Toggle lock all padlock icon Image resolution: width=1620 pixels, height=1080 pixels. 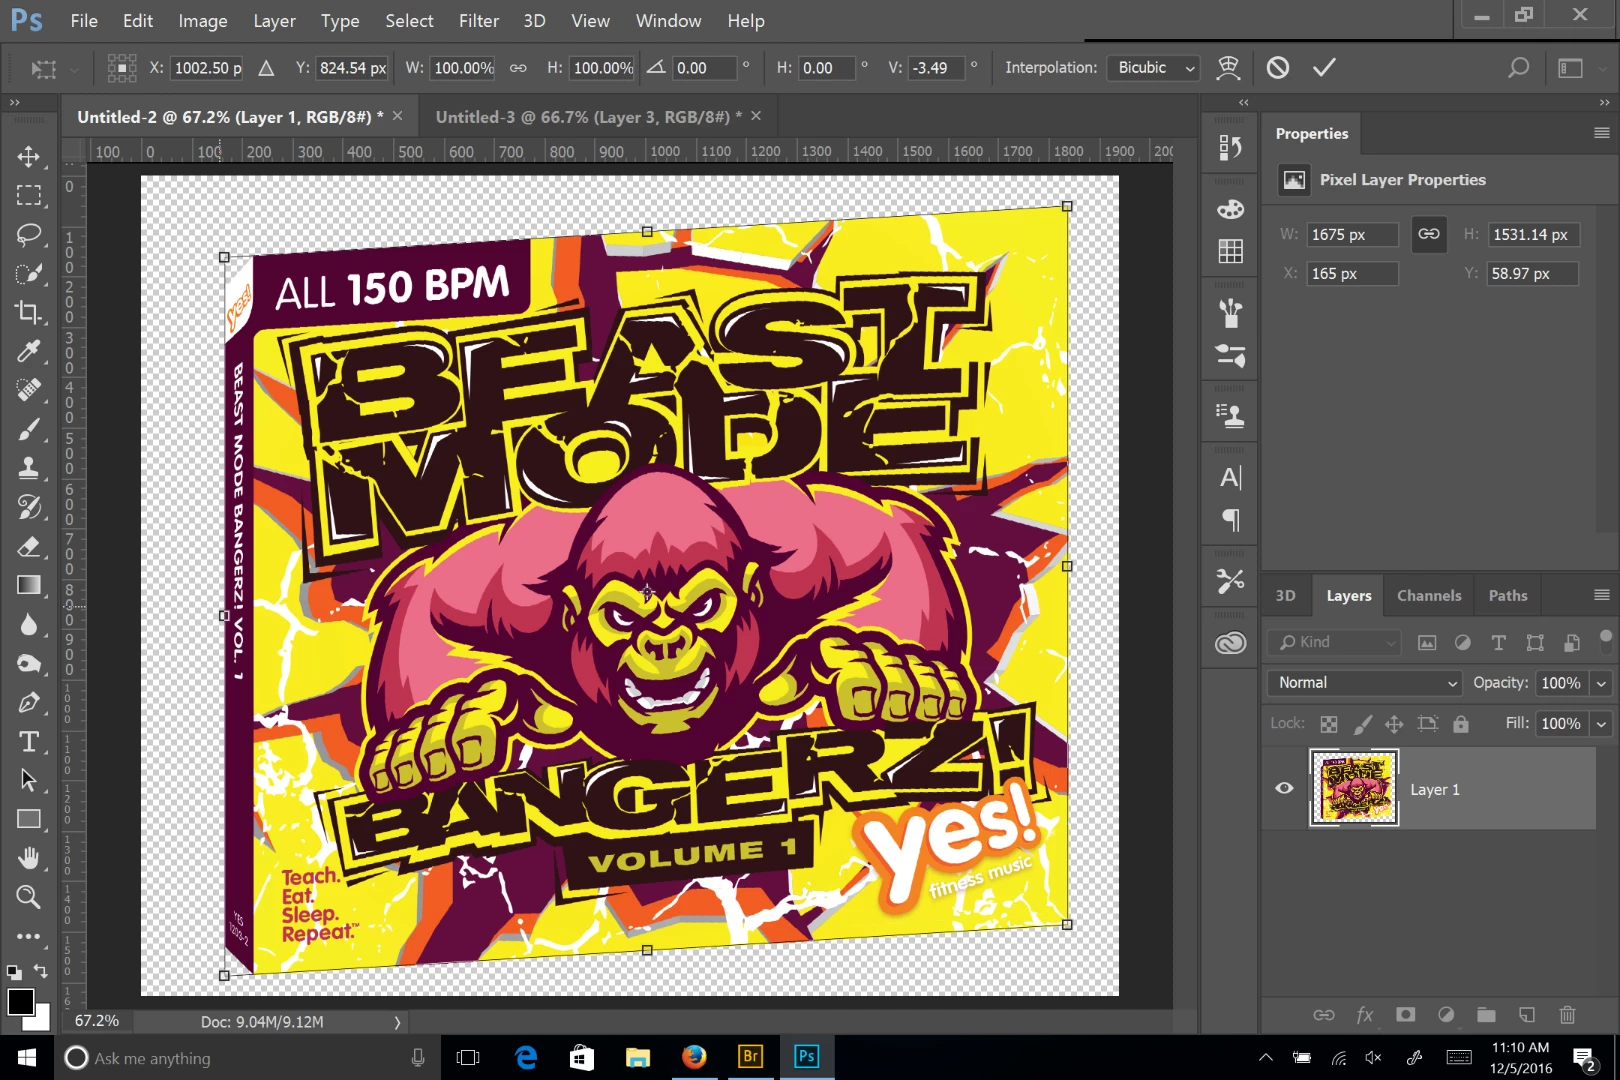pyautogui.click(x=1461, y=724)
